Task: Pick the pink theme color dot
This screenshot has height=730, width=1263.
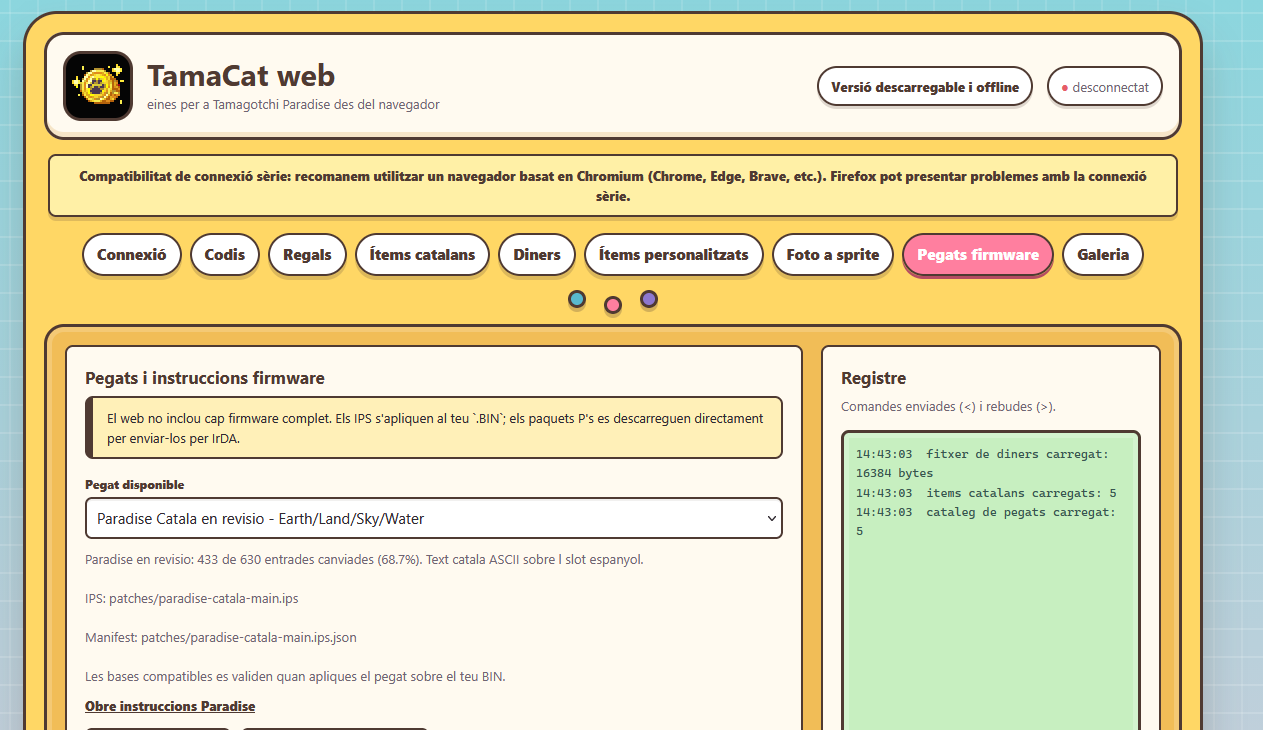Action: pyautogui.click(x=613, y=304)
